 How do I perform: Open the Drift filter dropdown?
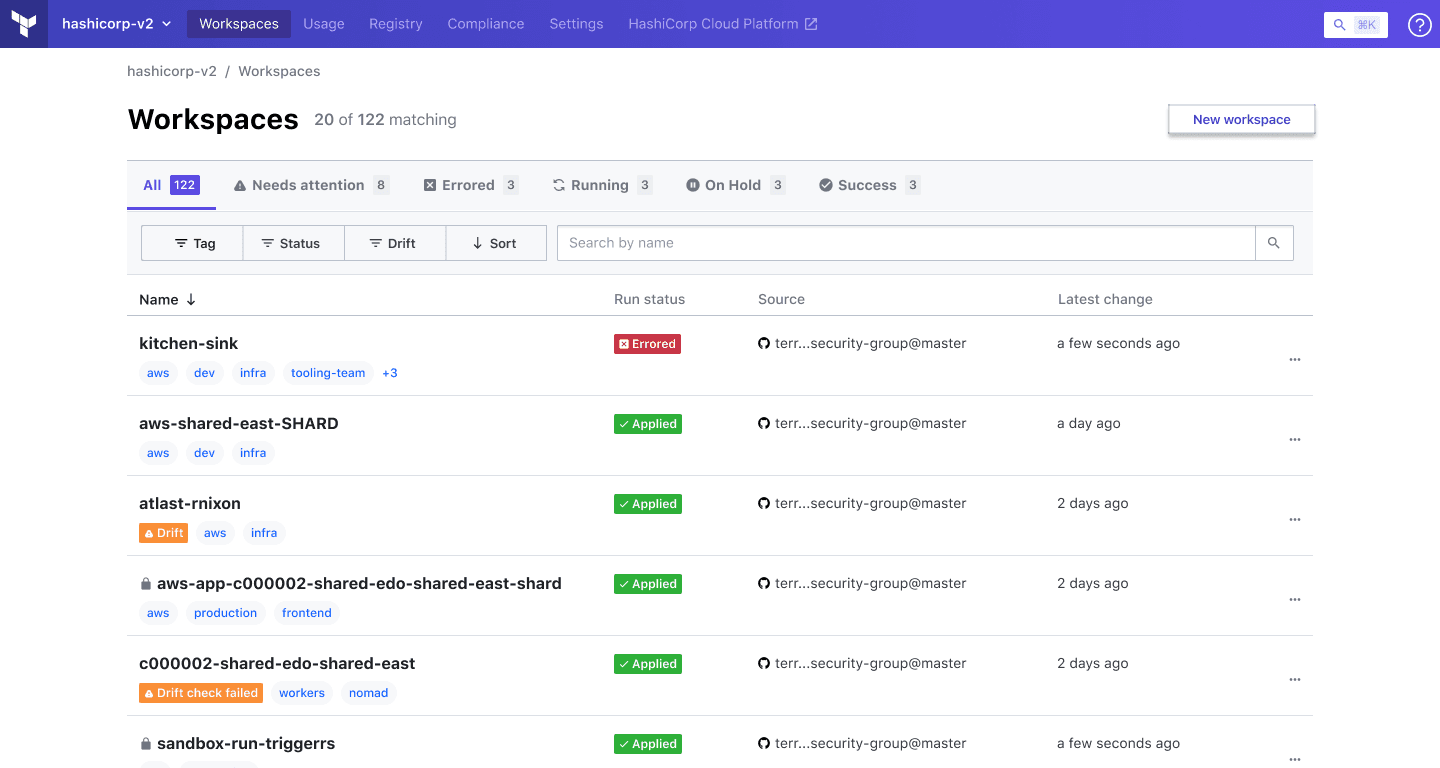[x=395, y=243]
